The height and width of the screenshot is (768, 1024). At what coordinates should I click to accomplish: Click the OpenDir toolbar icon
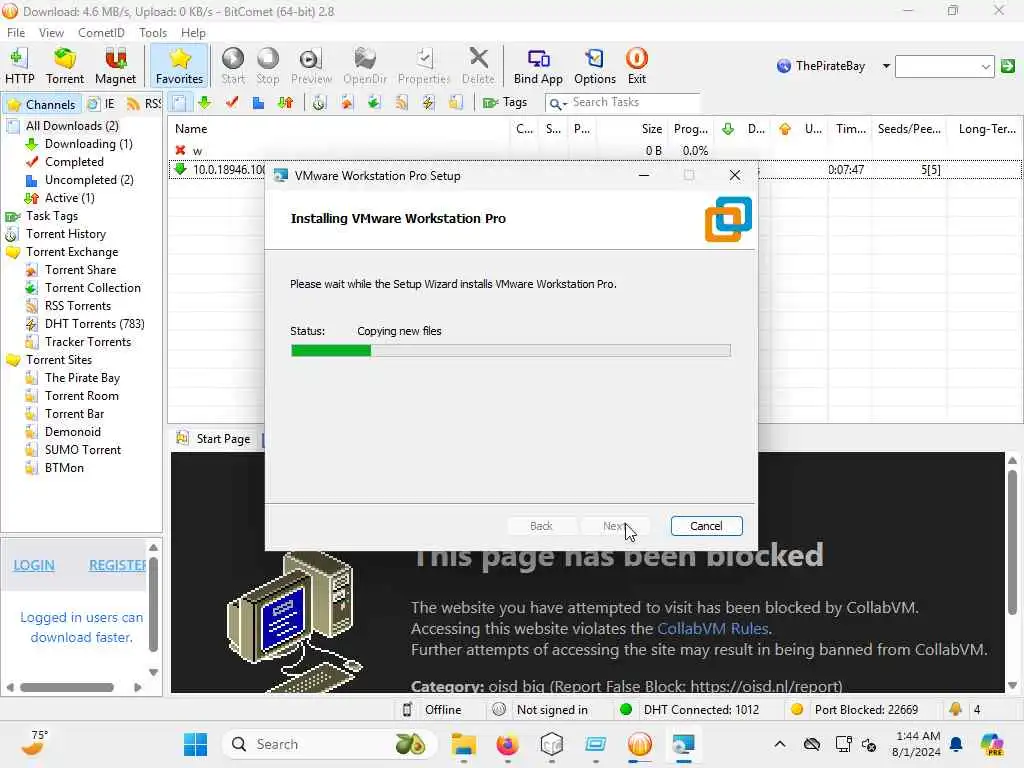pos(364,66)
